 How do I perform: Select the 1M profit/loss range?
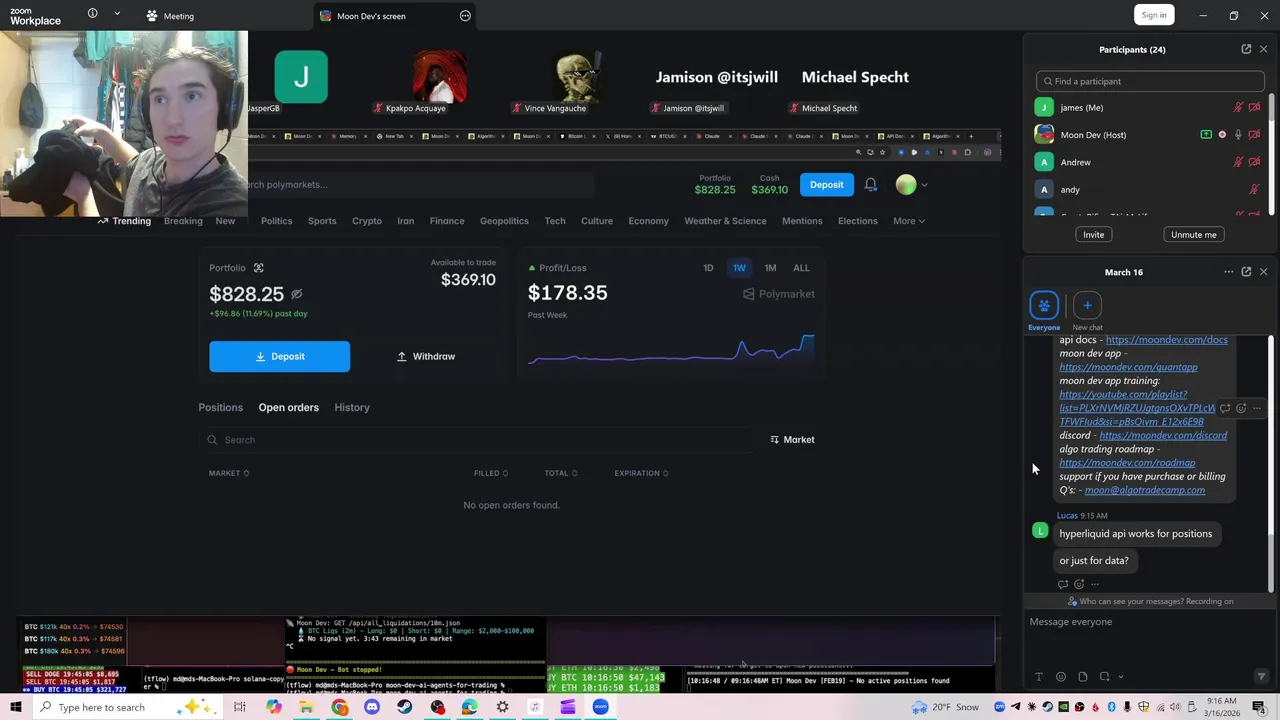[x=770, y=268]
